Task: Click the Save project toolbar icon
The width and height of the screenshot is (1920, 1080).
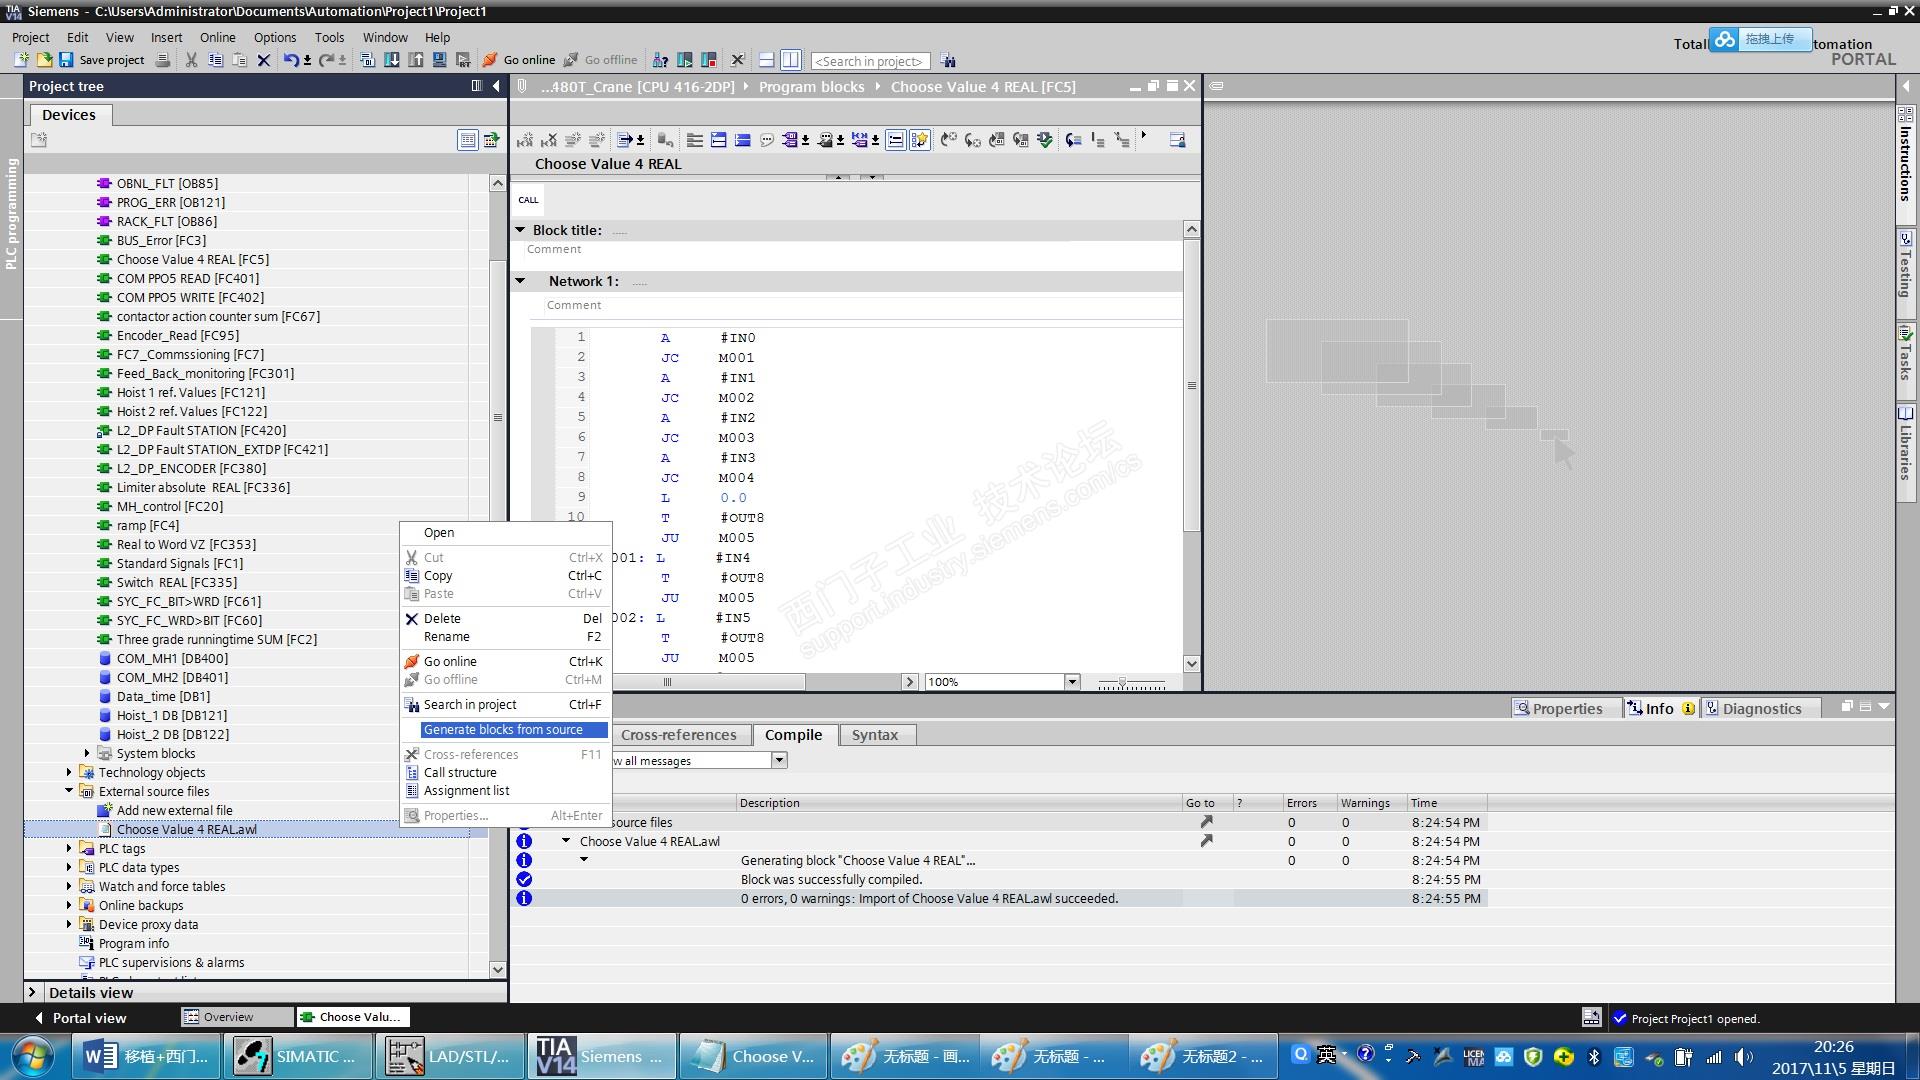Action: point(66,60)
